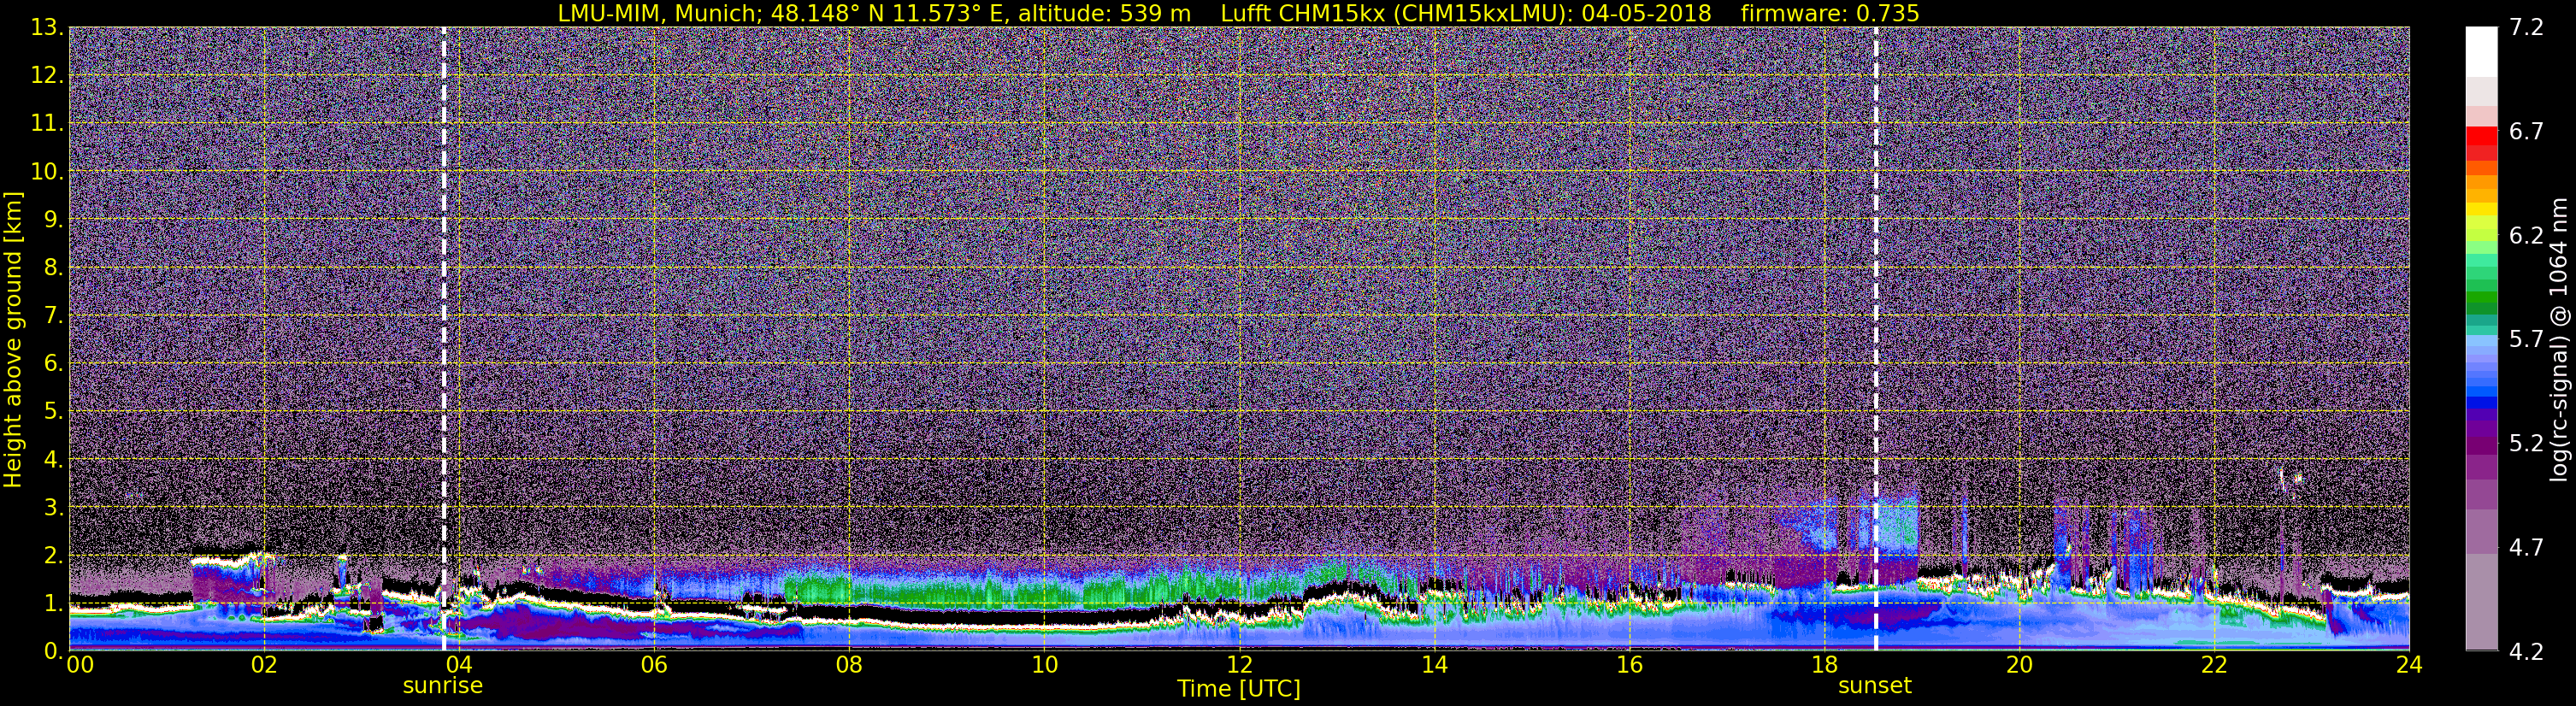Click the 'Height above ground [km]' axis label
This screenshot has height=706, width=2576.
(x=13, y=340)
